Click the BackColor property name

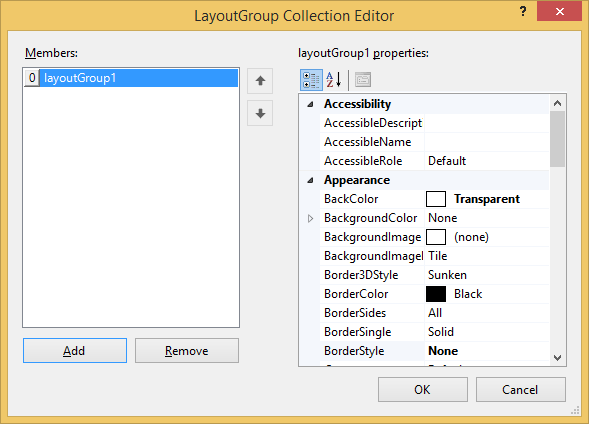[x=351, y=199]
